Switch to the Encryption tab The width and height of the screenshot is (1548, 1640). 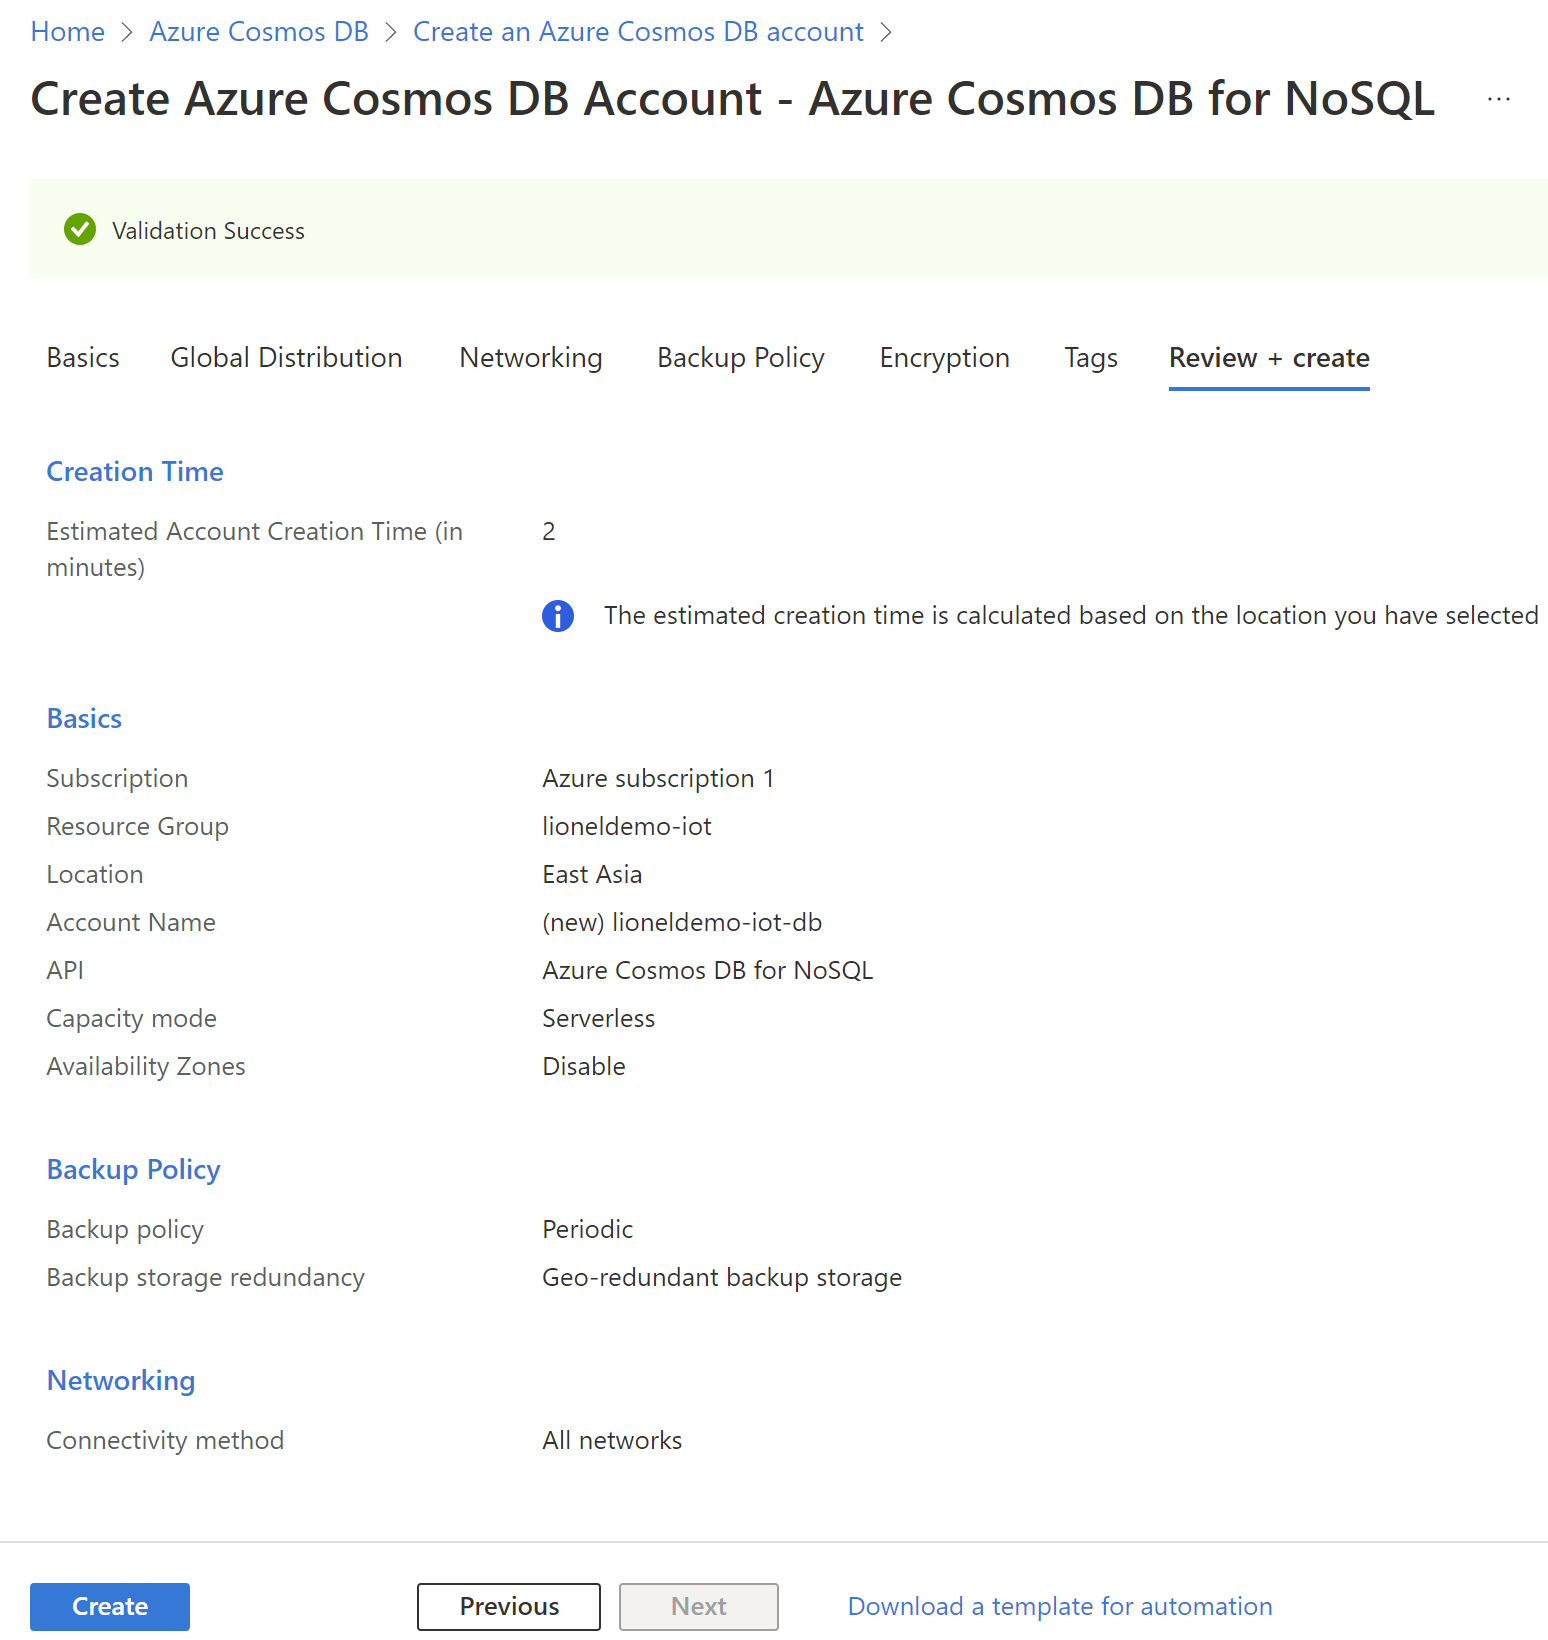click(x=945, y=358)
